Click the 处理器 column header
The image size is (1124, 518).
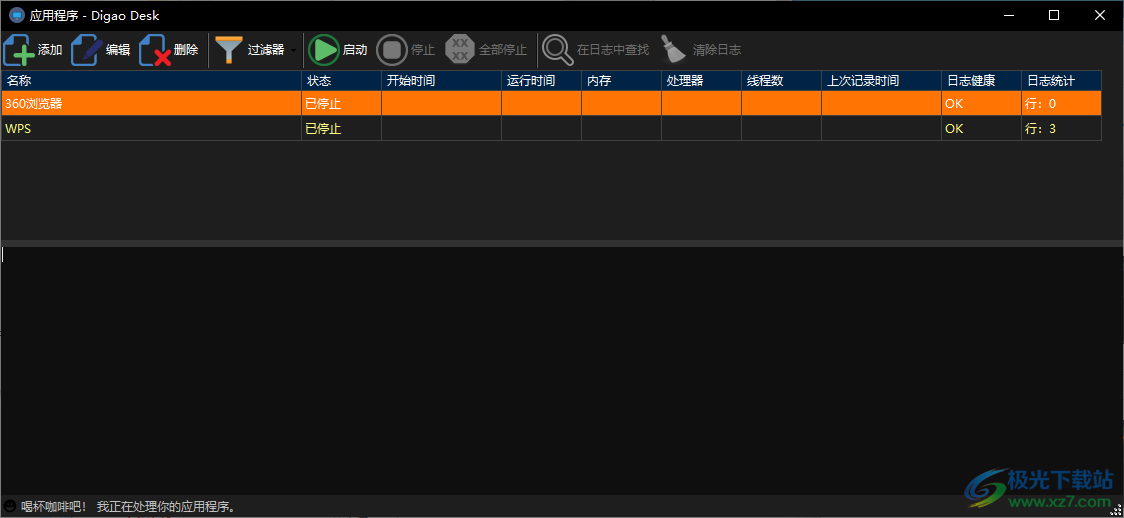click(702, 80)
